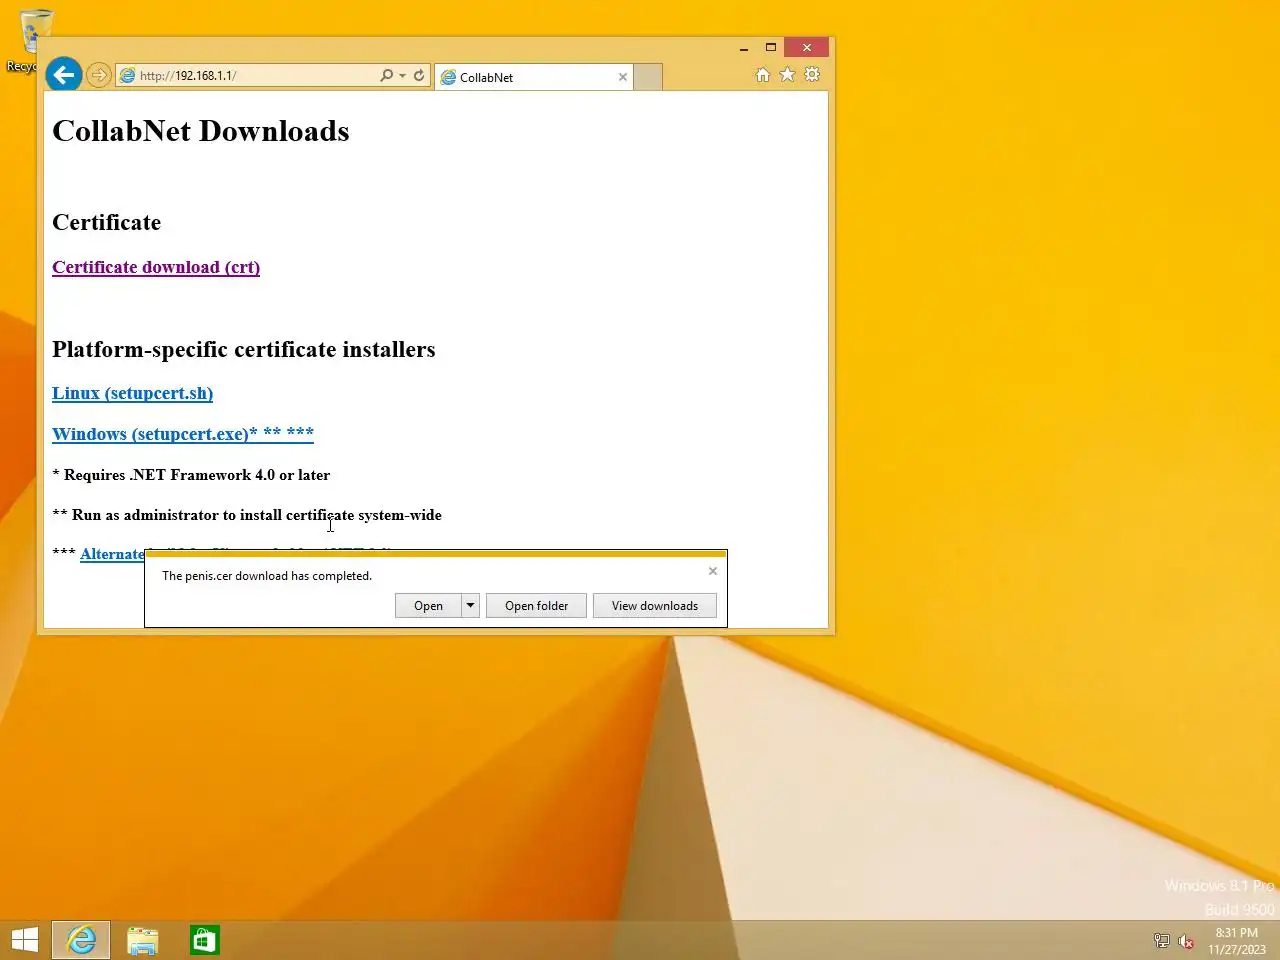Open the Windows Start button
This screenshot has height=960, width=1280.
(x=24, y=940)
